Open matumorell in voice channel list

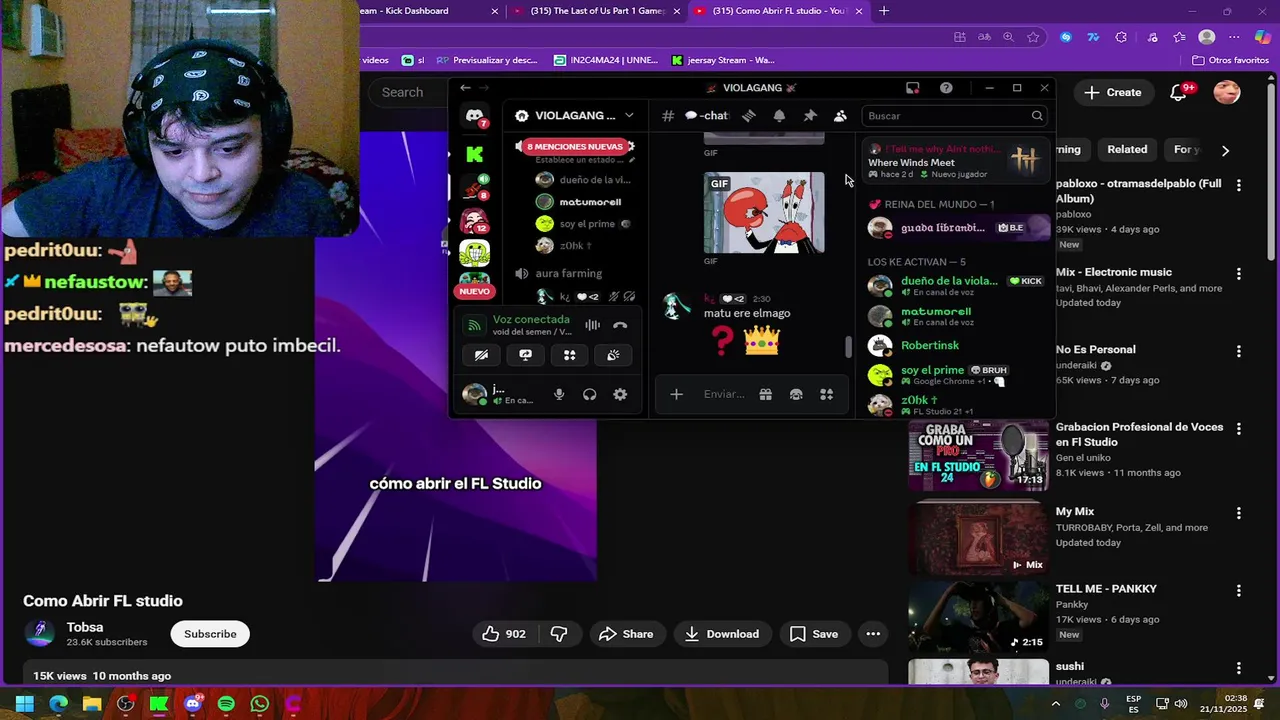pos(590,202)
